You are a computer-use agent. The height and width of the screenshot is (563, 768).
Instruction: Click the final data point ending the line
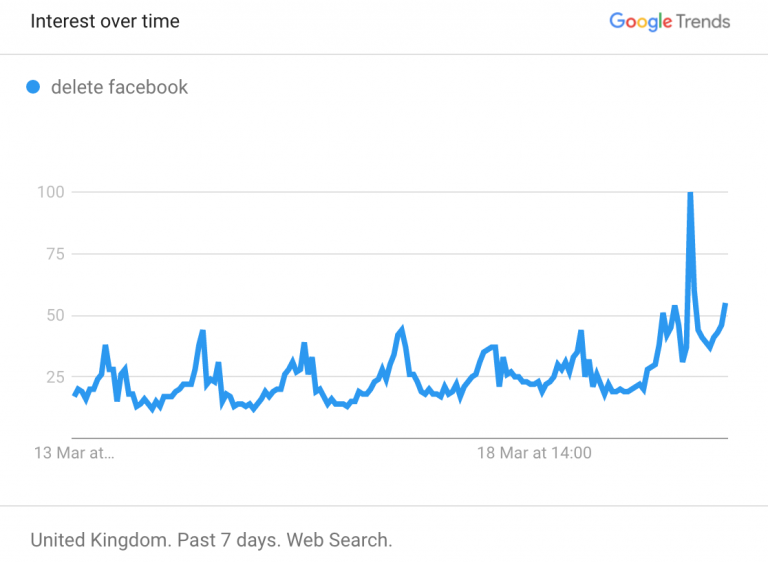coord(726,305)
